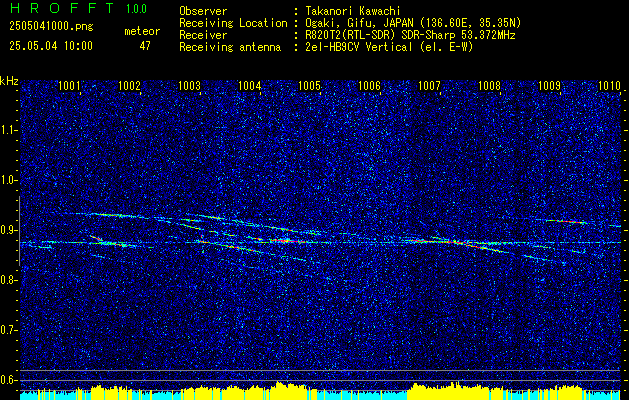Click the Receiving antenna label
The height and width of the screenshot is (400, 629).
pyautogui.click(x=230, y=47)
